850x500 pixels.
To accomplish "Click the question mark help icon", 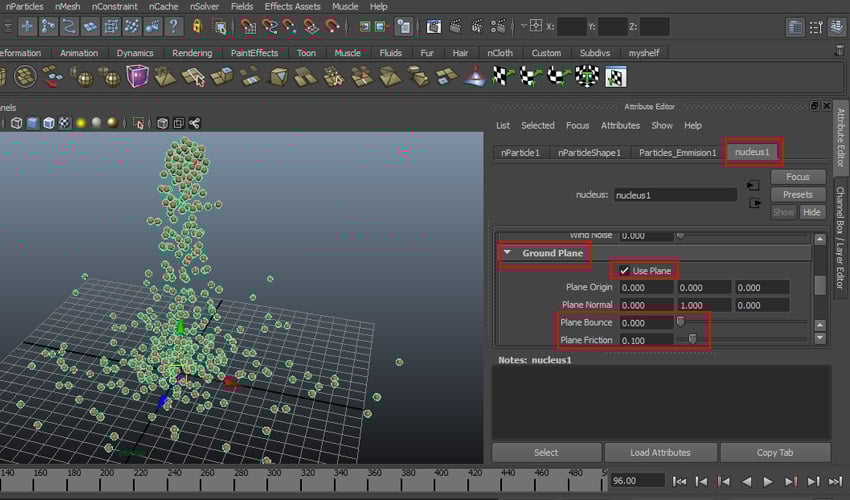I will 173,27.
